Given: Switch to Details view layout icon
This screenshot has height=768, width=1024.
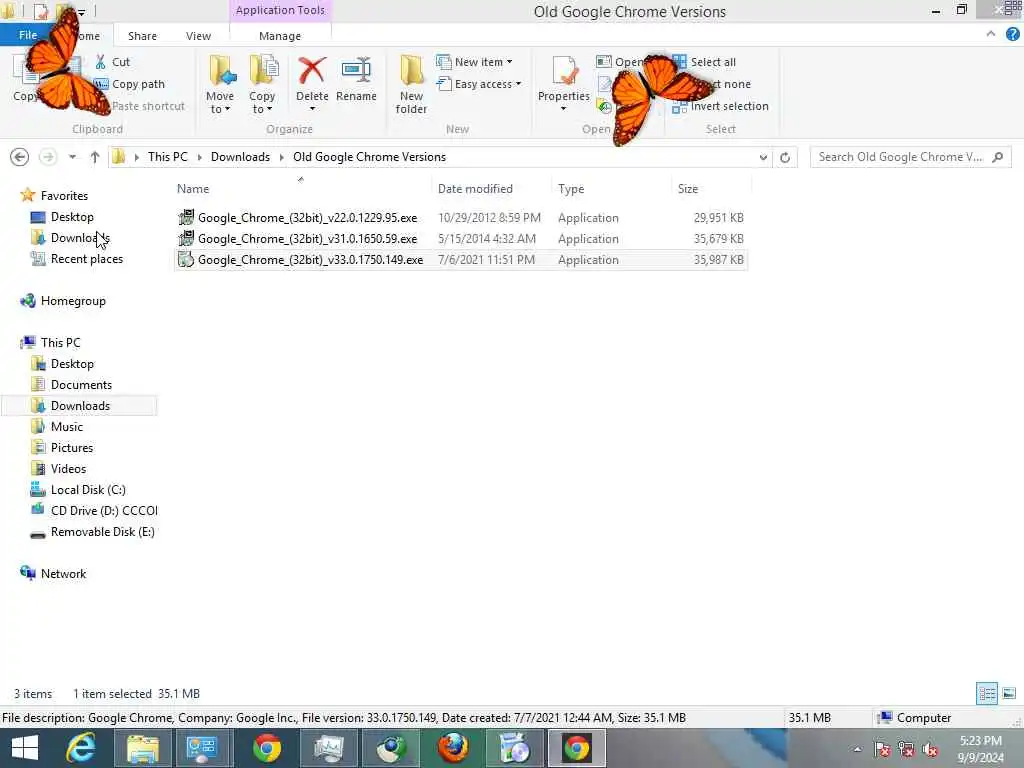Looking at the screenshot, I should 987,694.
